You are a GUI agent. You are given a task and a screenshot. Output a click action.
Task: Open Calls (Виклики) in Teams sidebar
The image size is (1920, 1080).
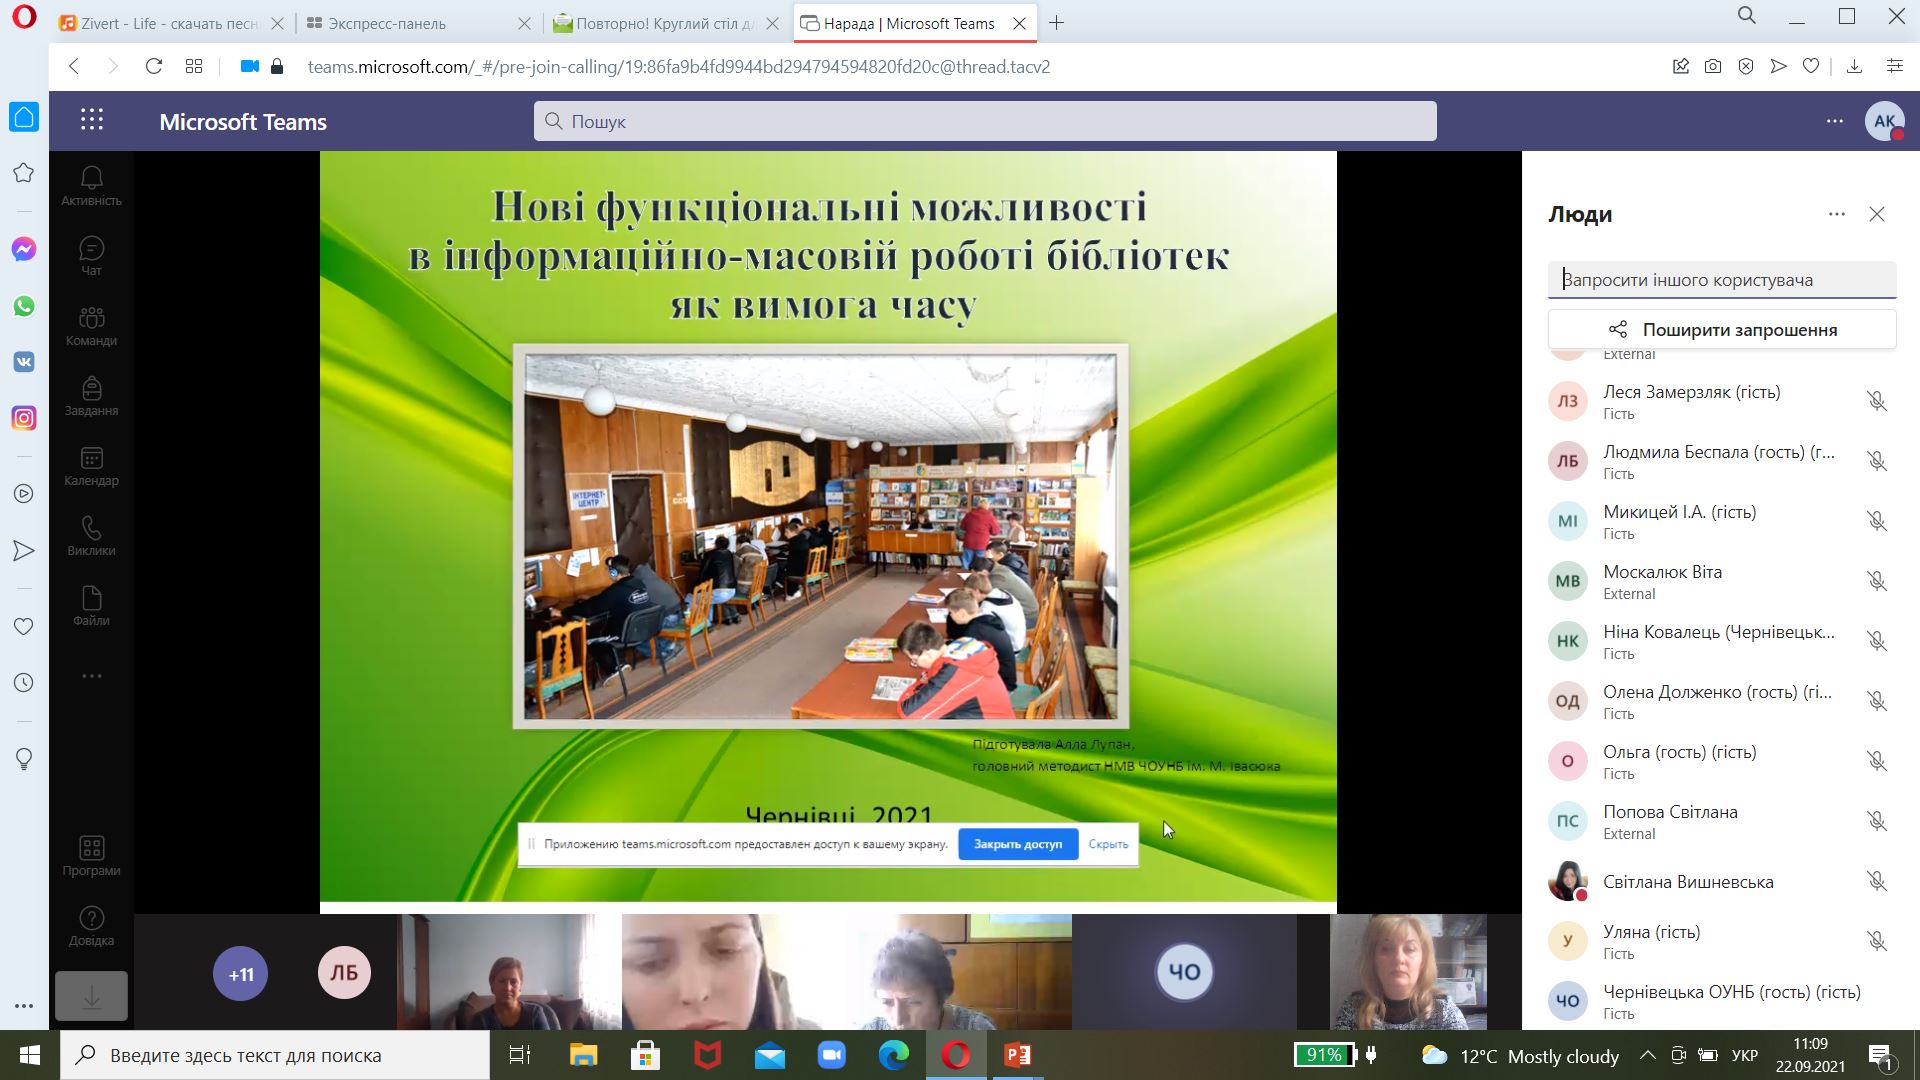coord(91,536)
